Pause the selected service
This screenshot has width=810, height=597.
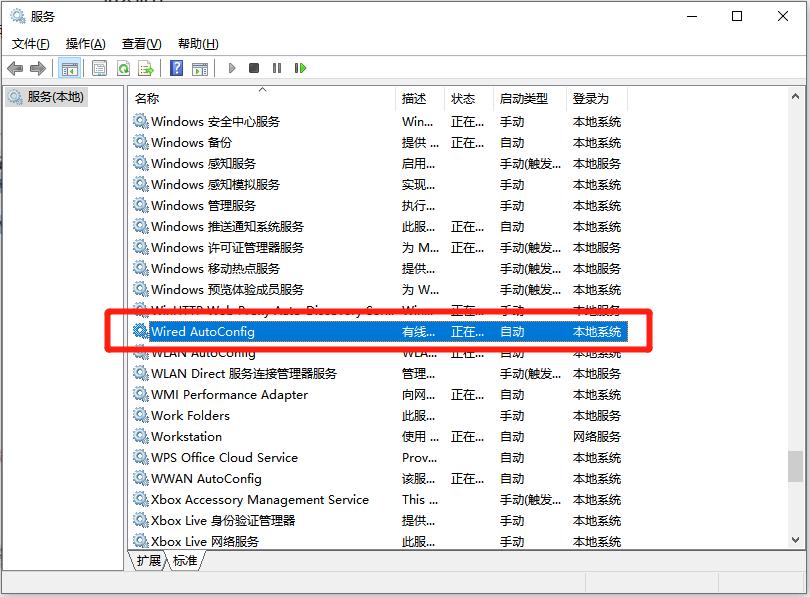(278, 68)
